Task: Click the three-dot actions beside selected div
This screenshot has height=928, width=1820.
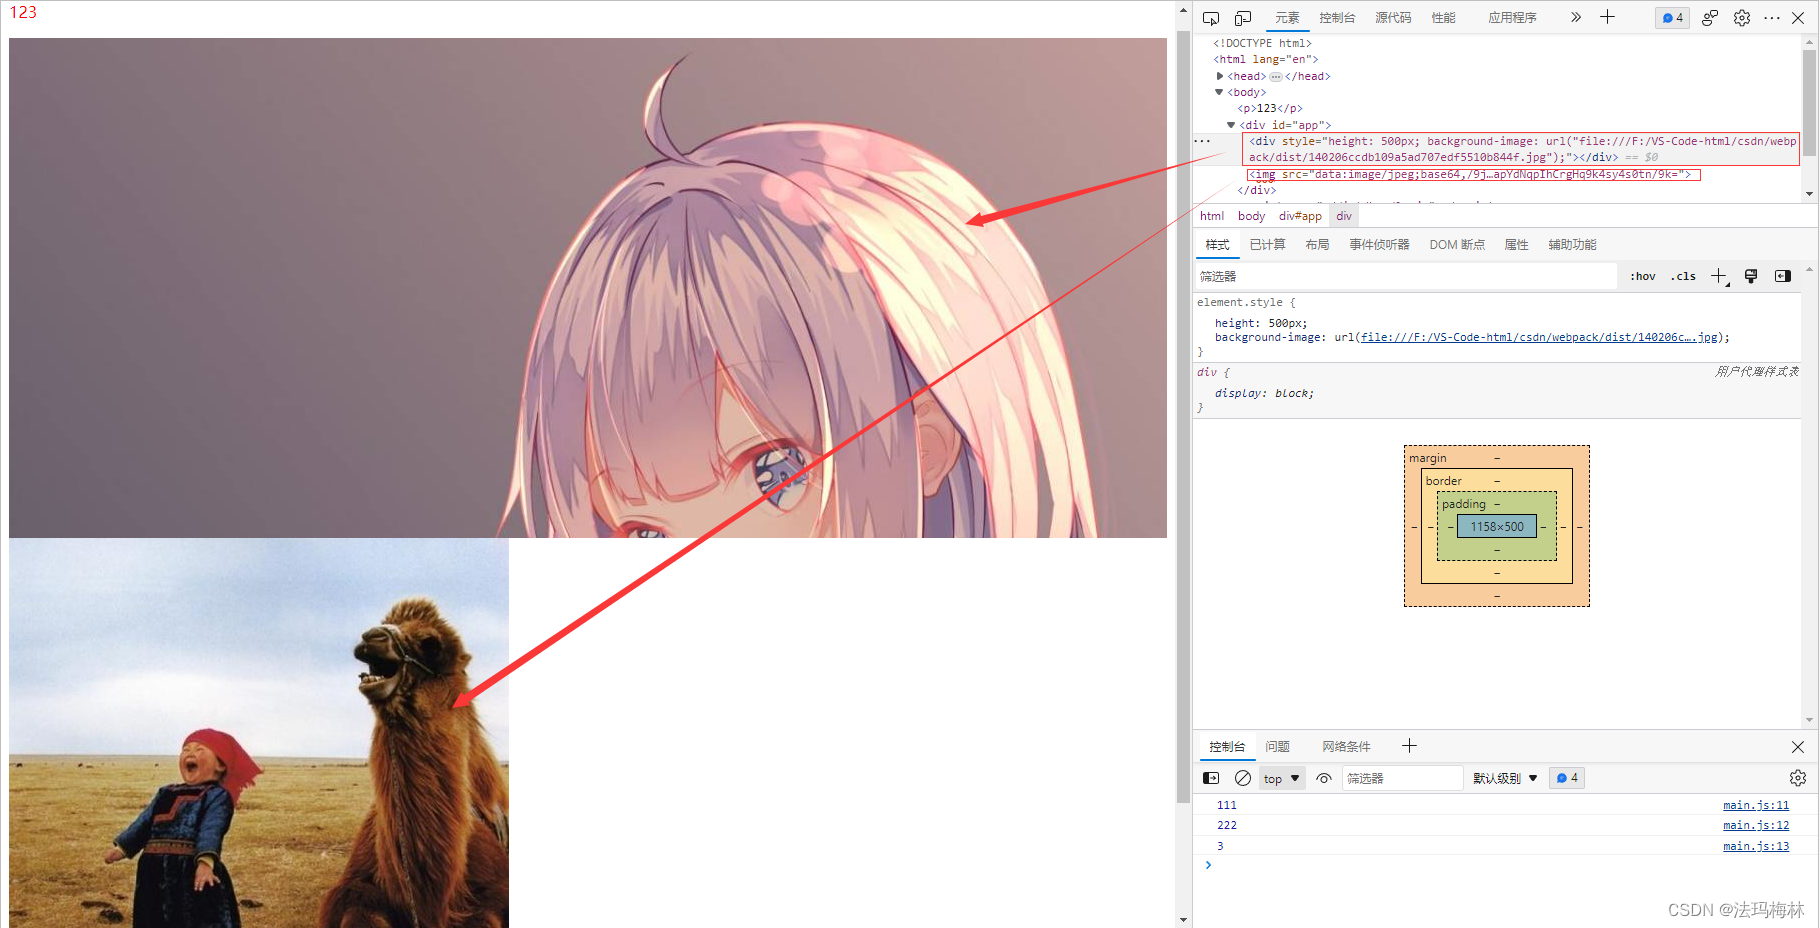Action: 1202,141
